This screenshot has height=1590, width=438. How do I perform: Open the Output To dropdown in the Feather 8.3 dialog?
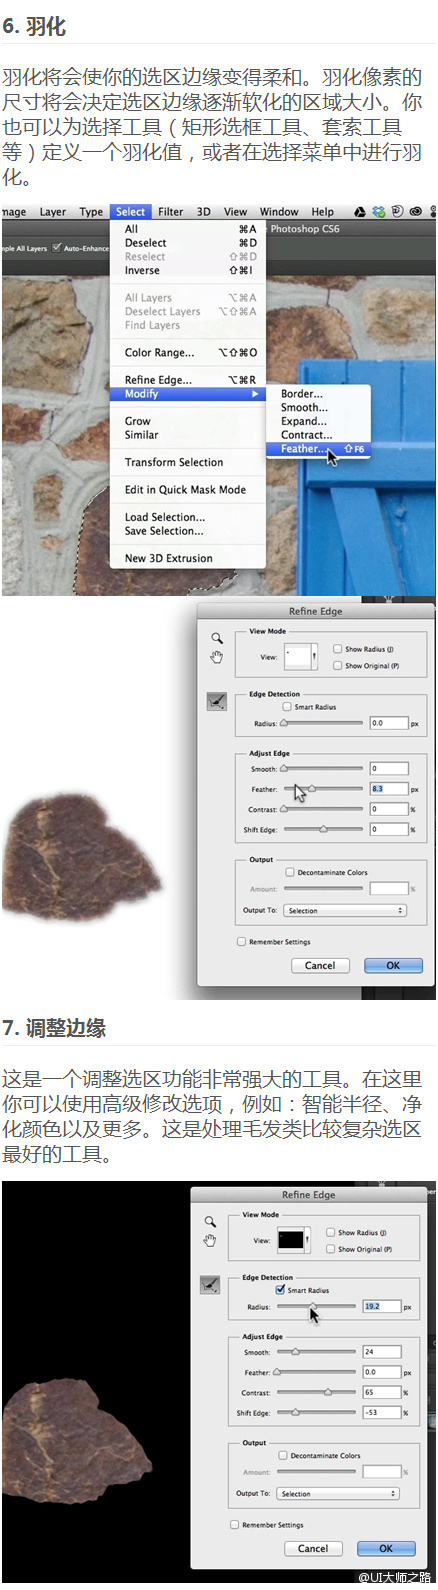(x=346, y=910)
